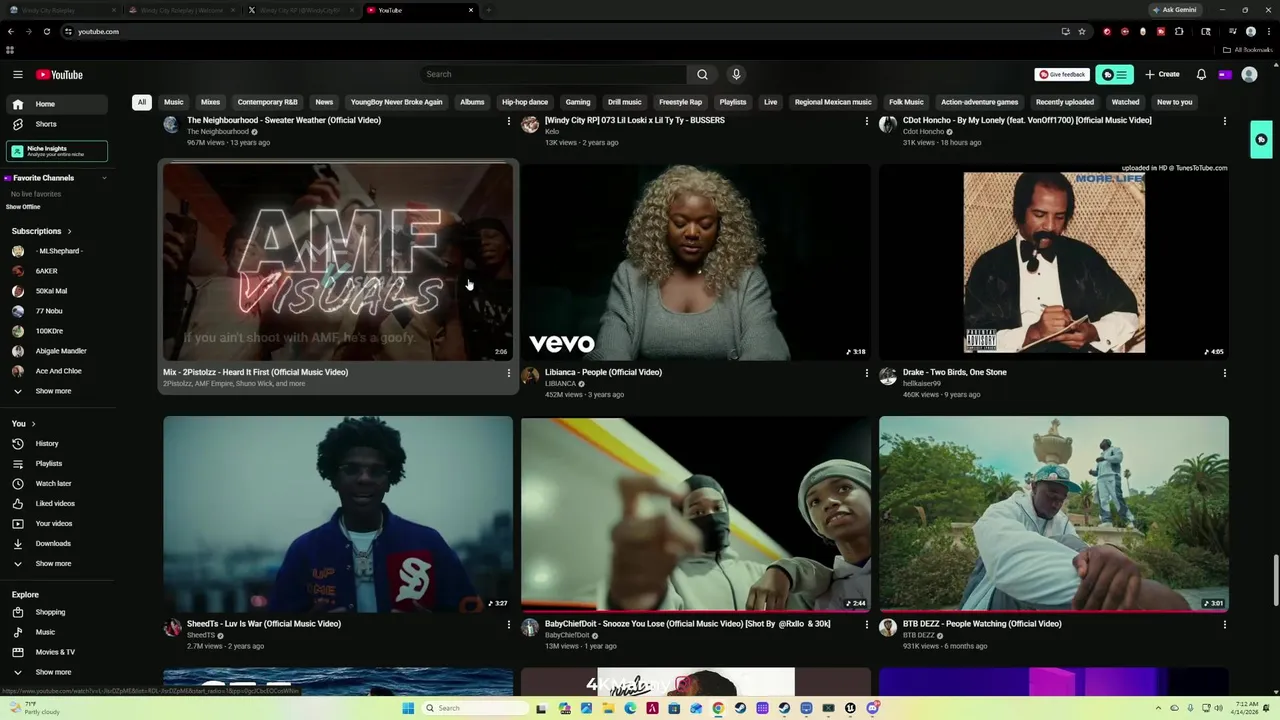1280x720 pixels.
Task: Click the search magnifier button
Action: (702, 74)
